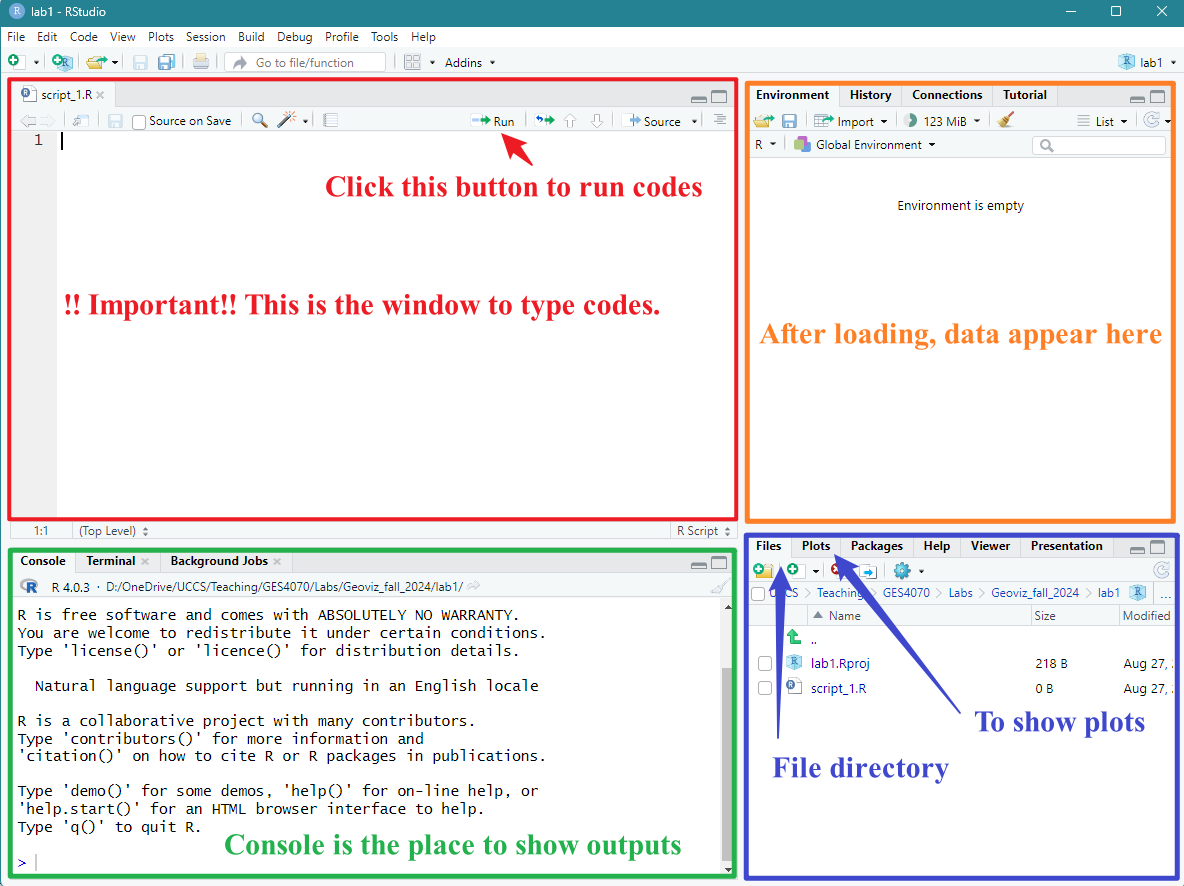Show script in new window icon

(x=80, y=121)
